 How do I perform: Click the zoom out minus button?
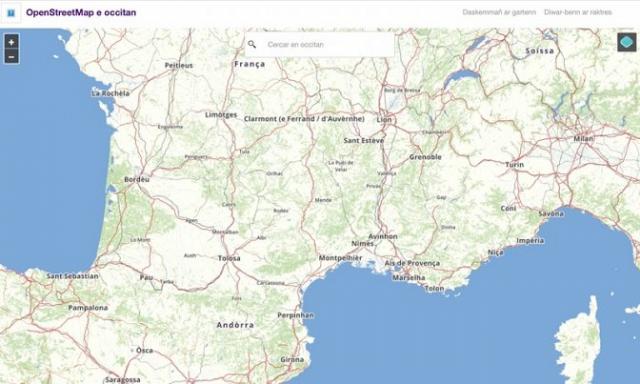[x=11, y=57]
